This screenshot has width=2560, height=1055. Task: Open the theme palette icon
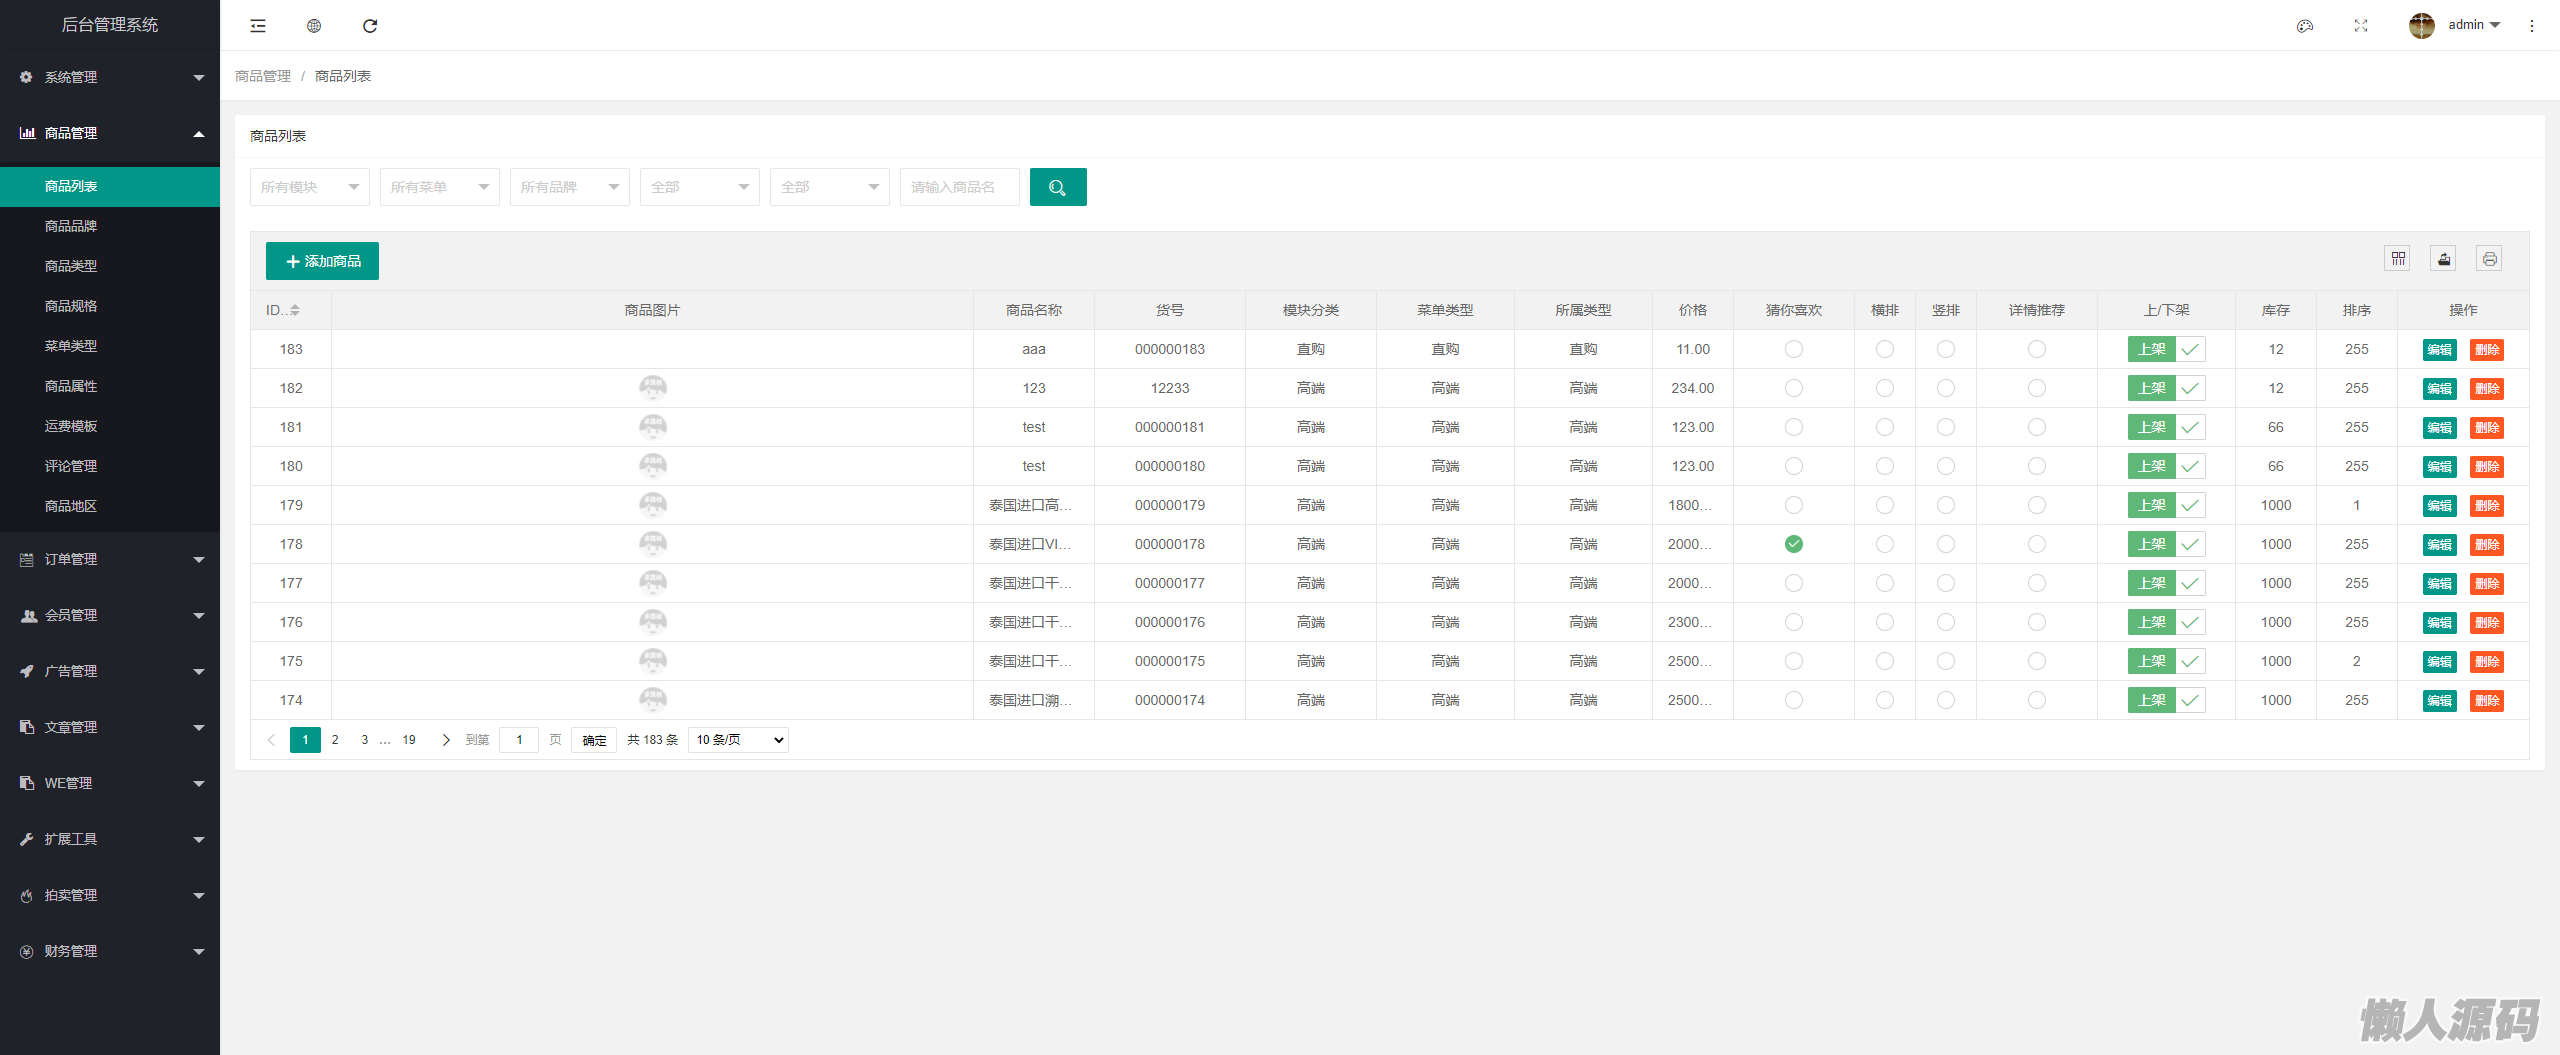click(2305, 26)
